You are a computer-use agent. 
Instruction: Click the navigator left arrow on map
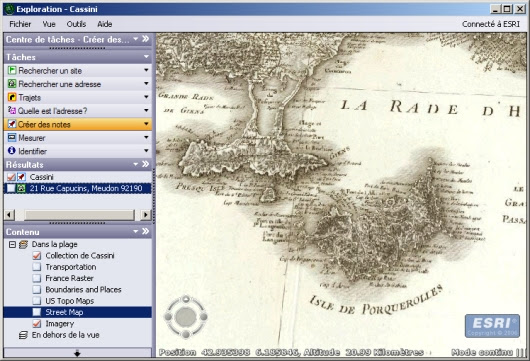pos(168,317)
